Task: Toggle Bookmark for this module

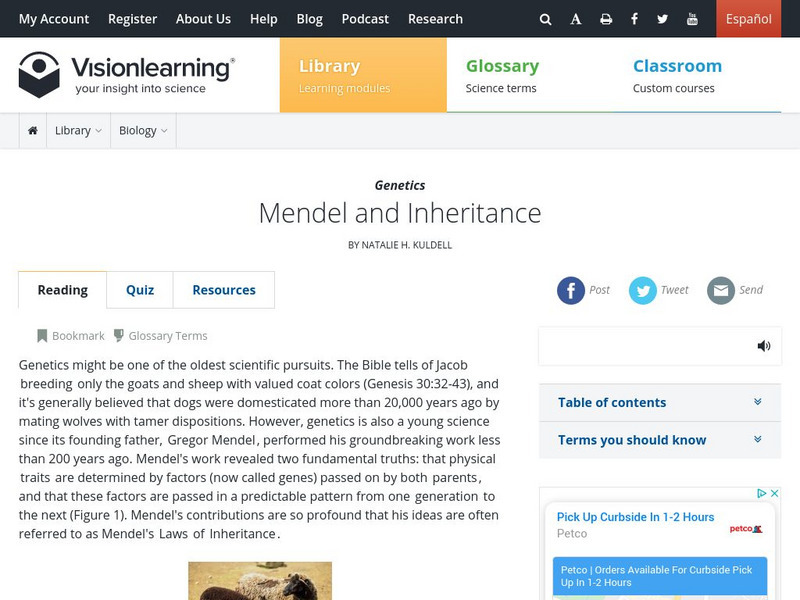Action: (x=70, y=336)
